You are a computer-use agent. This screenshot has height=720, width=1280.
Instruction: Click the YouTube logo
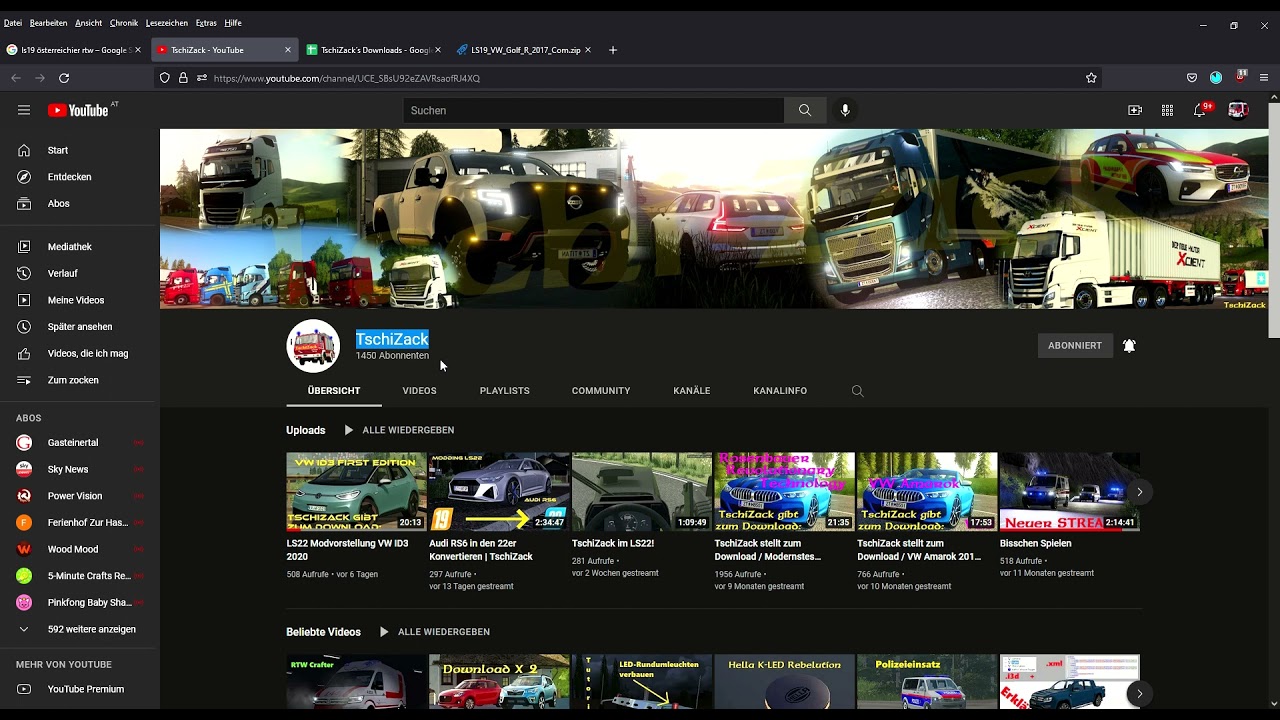pyautogui.click(x=78, y=110)
